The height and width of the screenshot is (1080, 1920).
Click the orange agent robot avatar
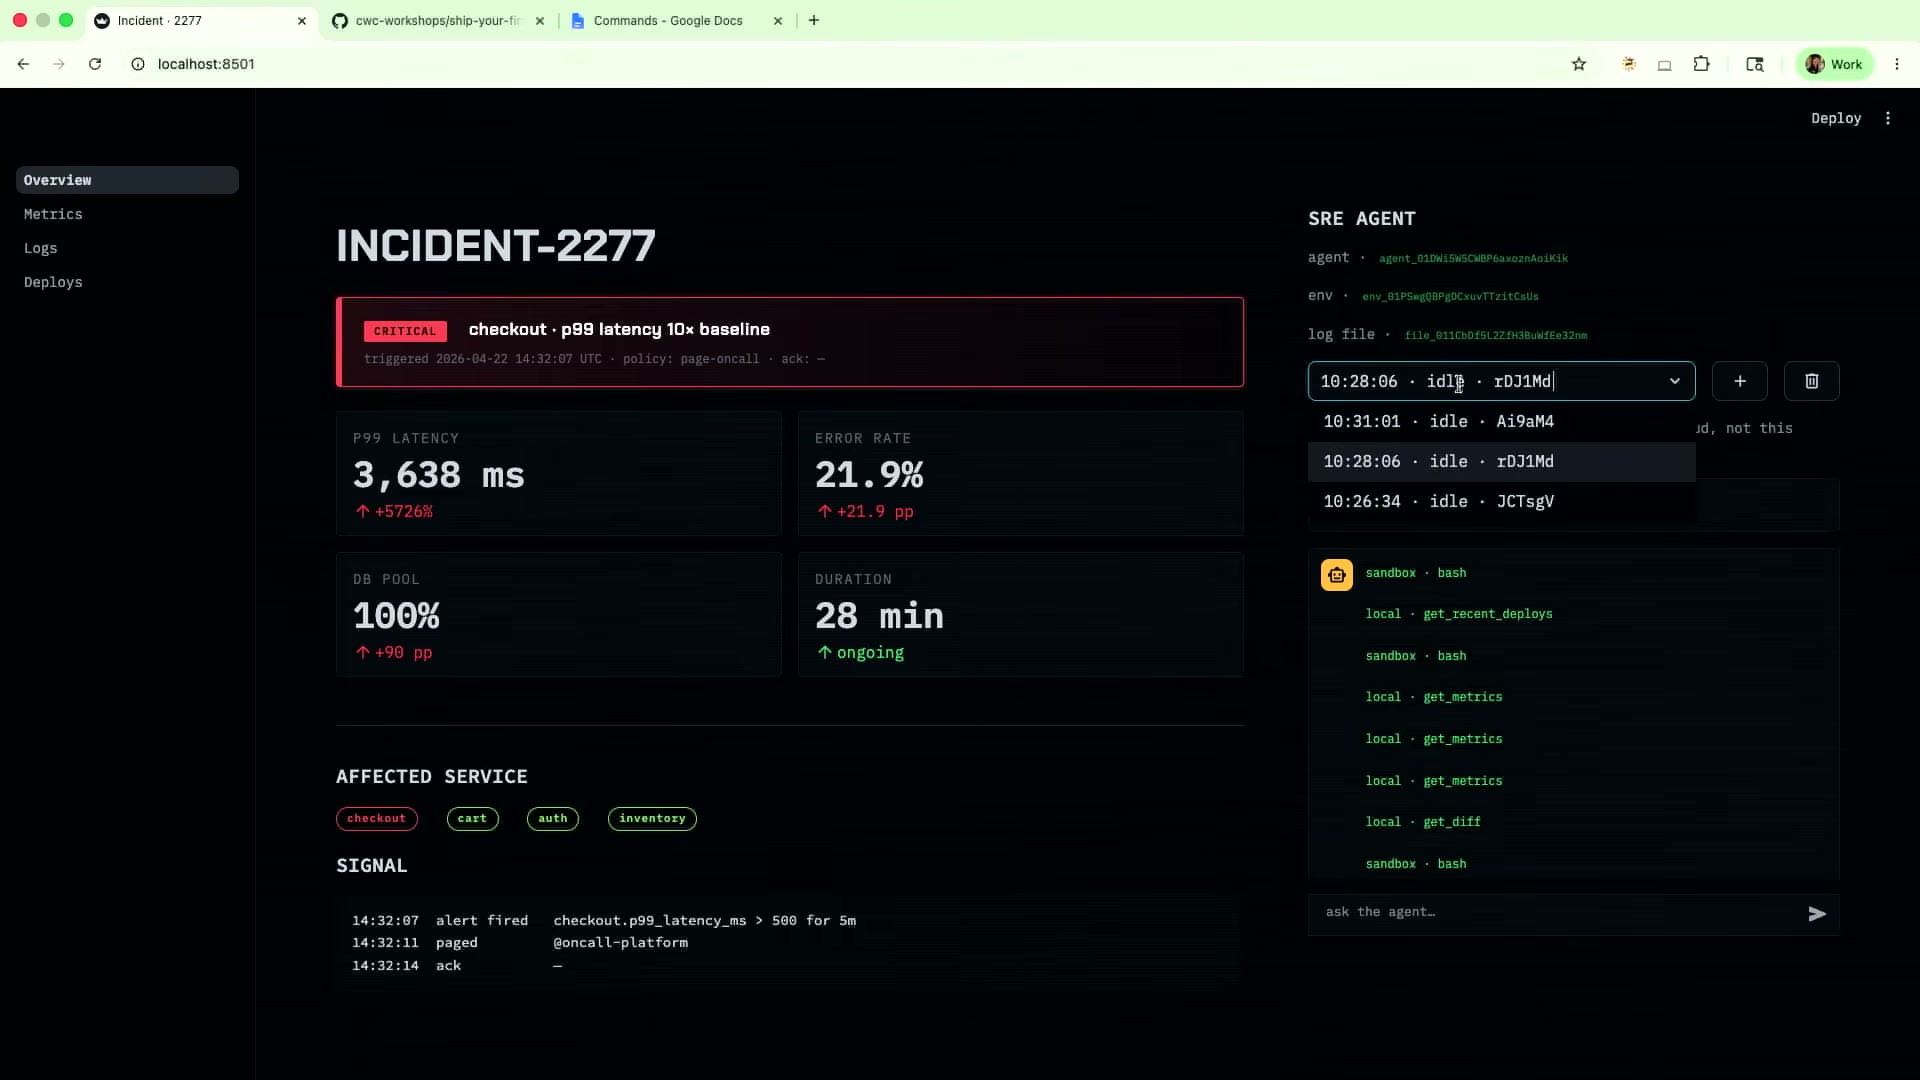coord(1337,575)
